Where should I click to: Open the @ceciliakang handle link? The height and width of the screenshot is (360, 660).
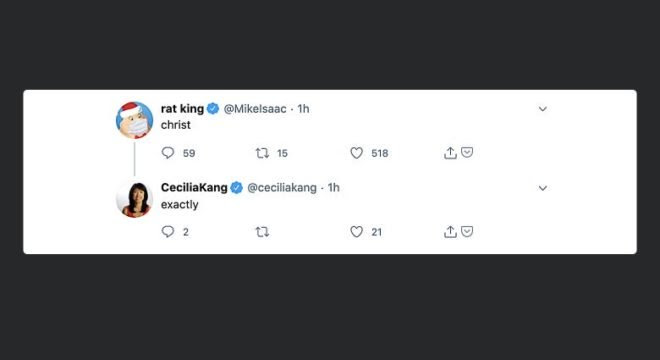[282, 188]
